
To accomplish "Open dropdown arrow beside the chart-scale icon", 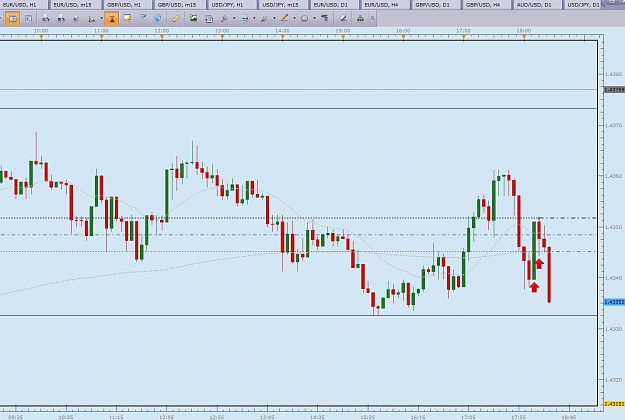I will (101, 18).
